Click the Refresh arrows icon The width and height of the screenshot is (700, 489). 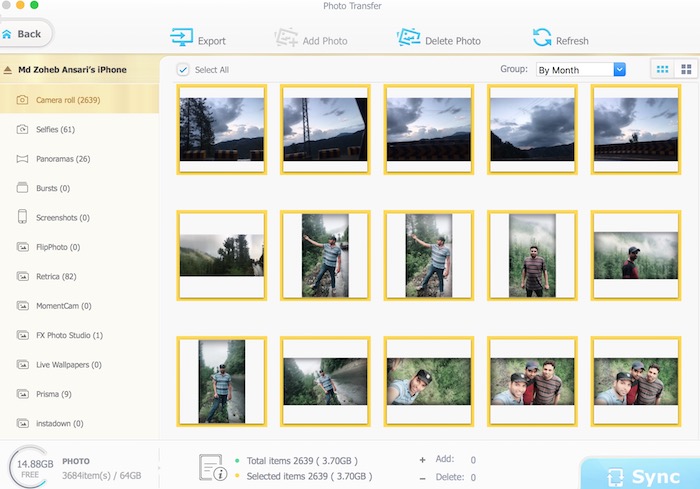click(x=542, y=37)
